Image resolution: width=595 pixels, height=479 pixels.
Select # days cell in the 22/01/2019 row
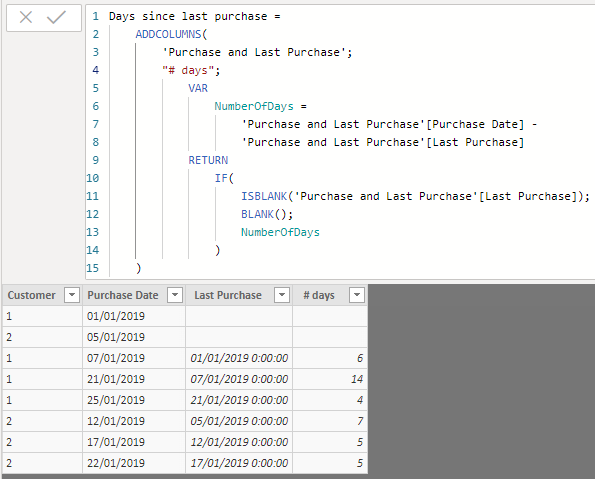pos(330,463)
